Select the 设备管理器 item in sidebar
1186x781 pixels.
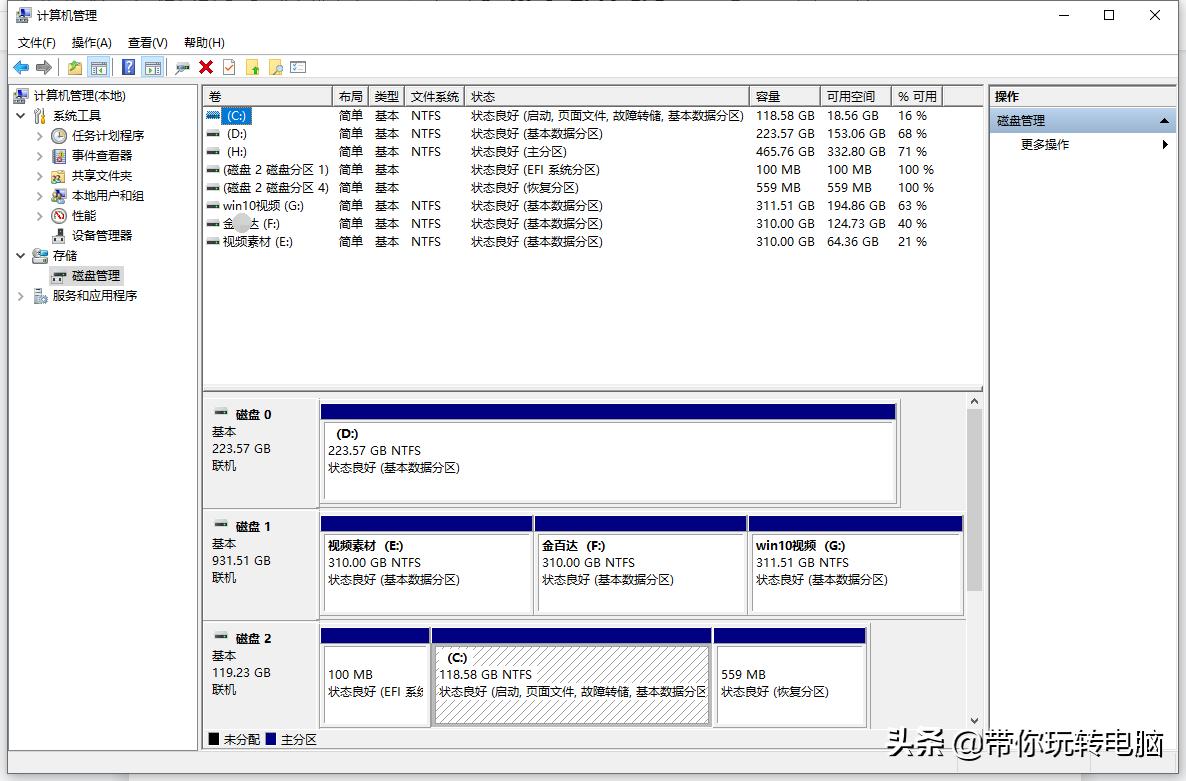(x=100, y=235)
